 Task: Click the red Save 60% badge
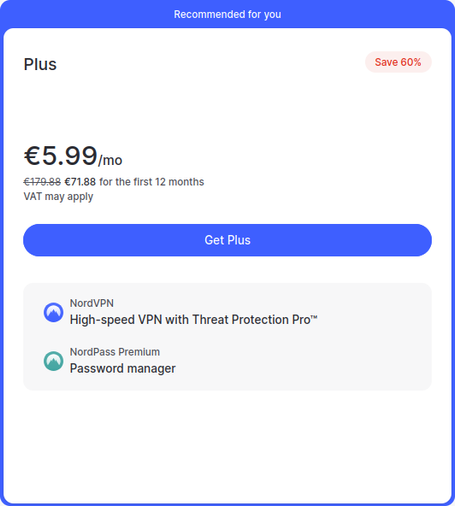coord(398,62)
